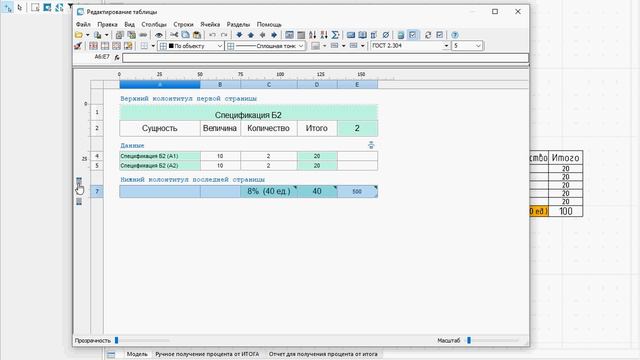Screen dimensions: 640x360
Task: Open the borders grid dropdown arrow
Action: [x=153, y=46]
